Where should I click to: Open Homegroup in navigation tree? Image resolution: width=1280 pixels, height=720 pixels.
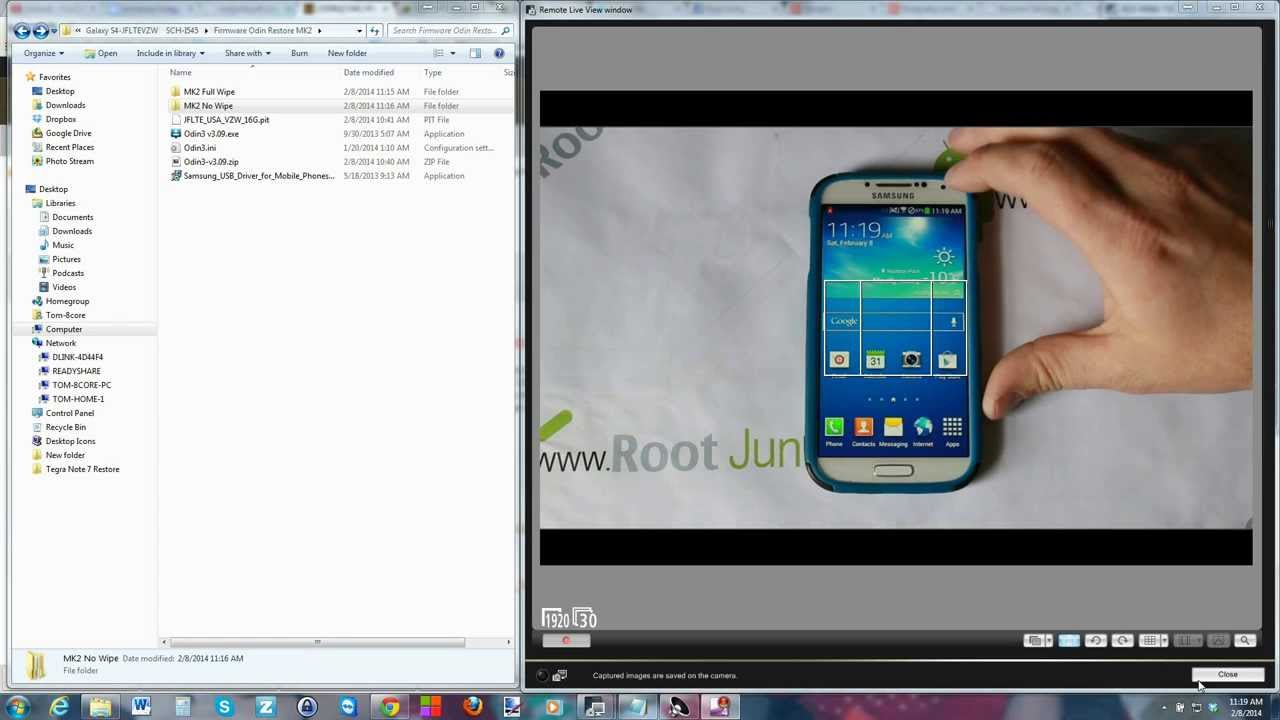pyautogui.click(x=67, y=301)
